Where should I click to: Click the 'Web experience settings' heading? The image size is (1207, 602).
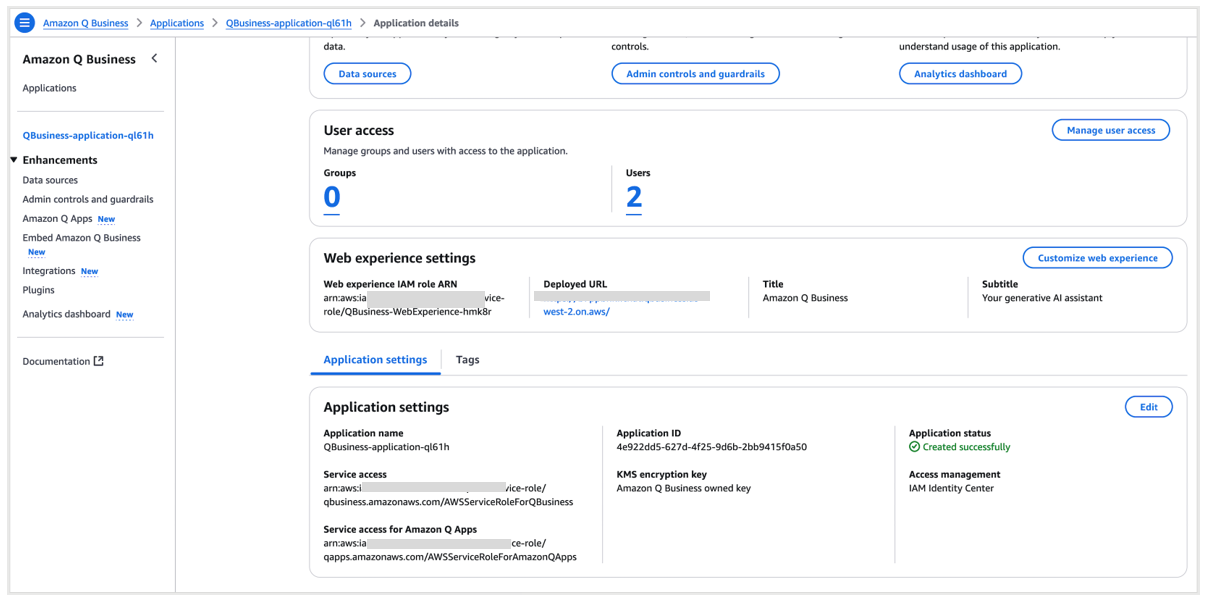pyautogui.click(x=400, y=258)
